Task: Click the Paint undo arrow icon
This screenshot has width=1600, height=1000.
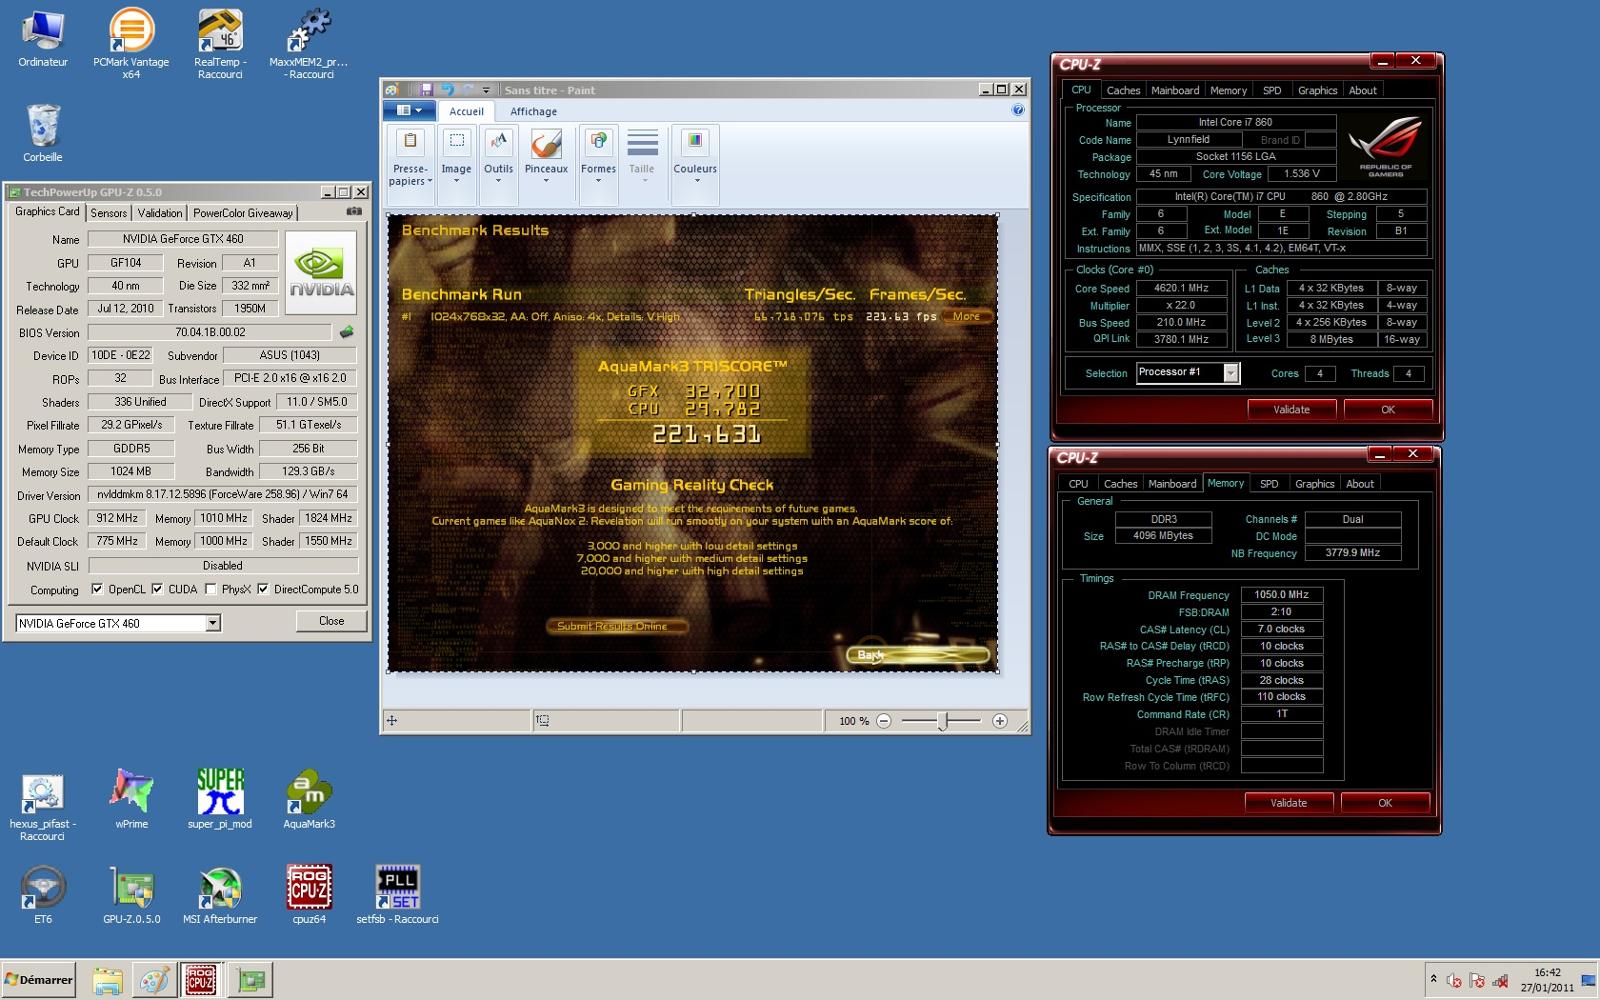Action: (x=447, y=90)
